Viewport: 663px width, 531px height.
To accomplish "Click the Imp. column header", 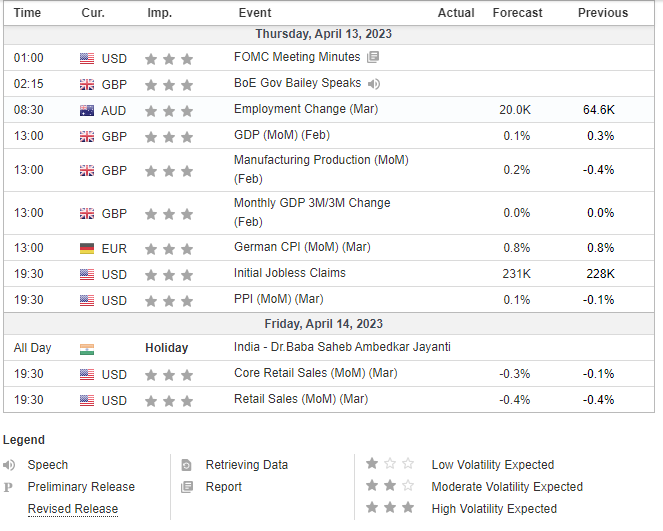I will (159, 13).
